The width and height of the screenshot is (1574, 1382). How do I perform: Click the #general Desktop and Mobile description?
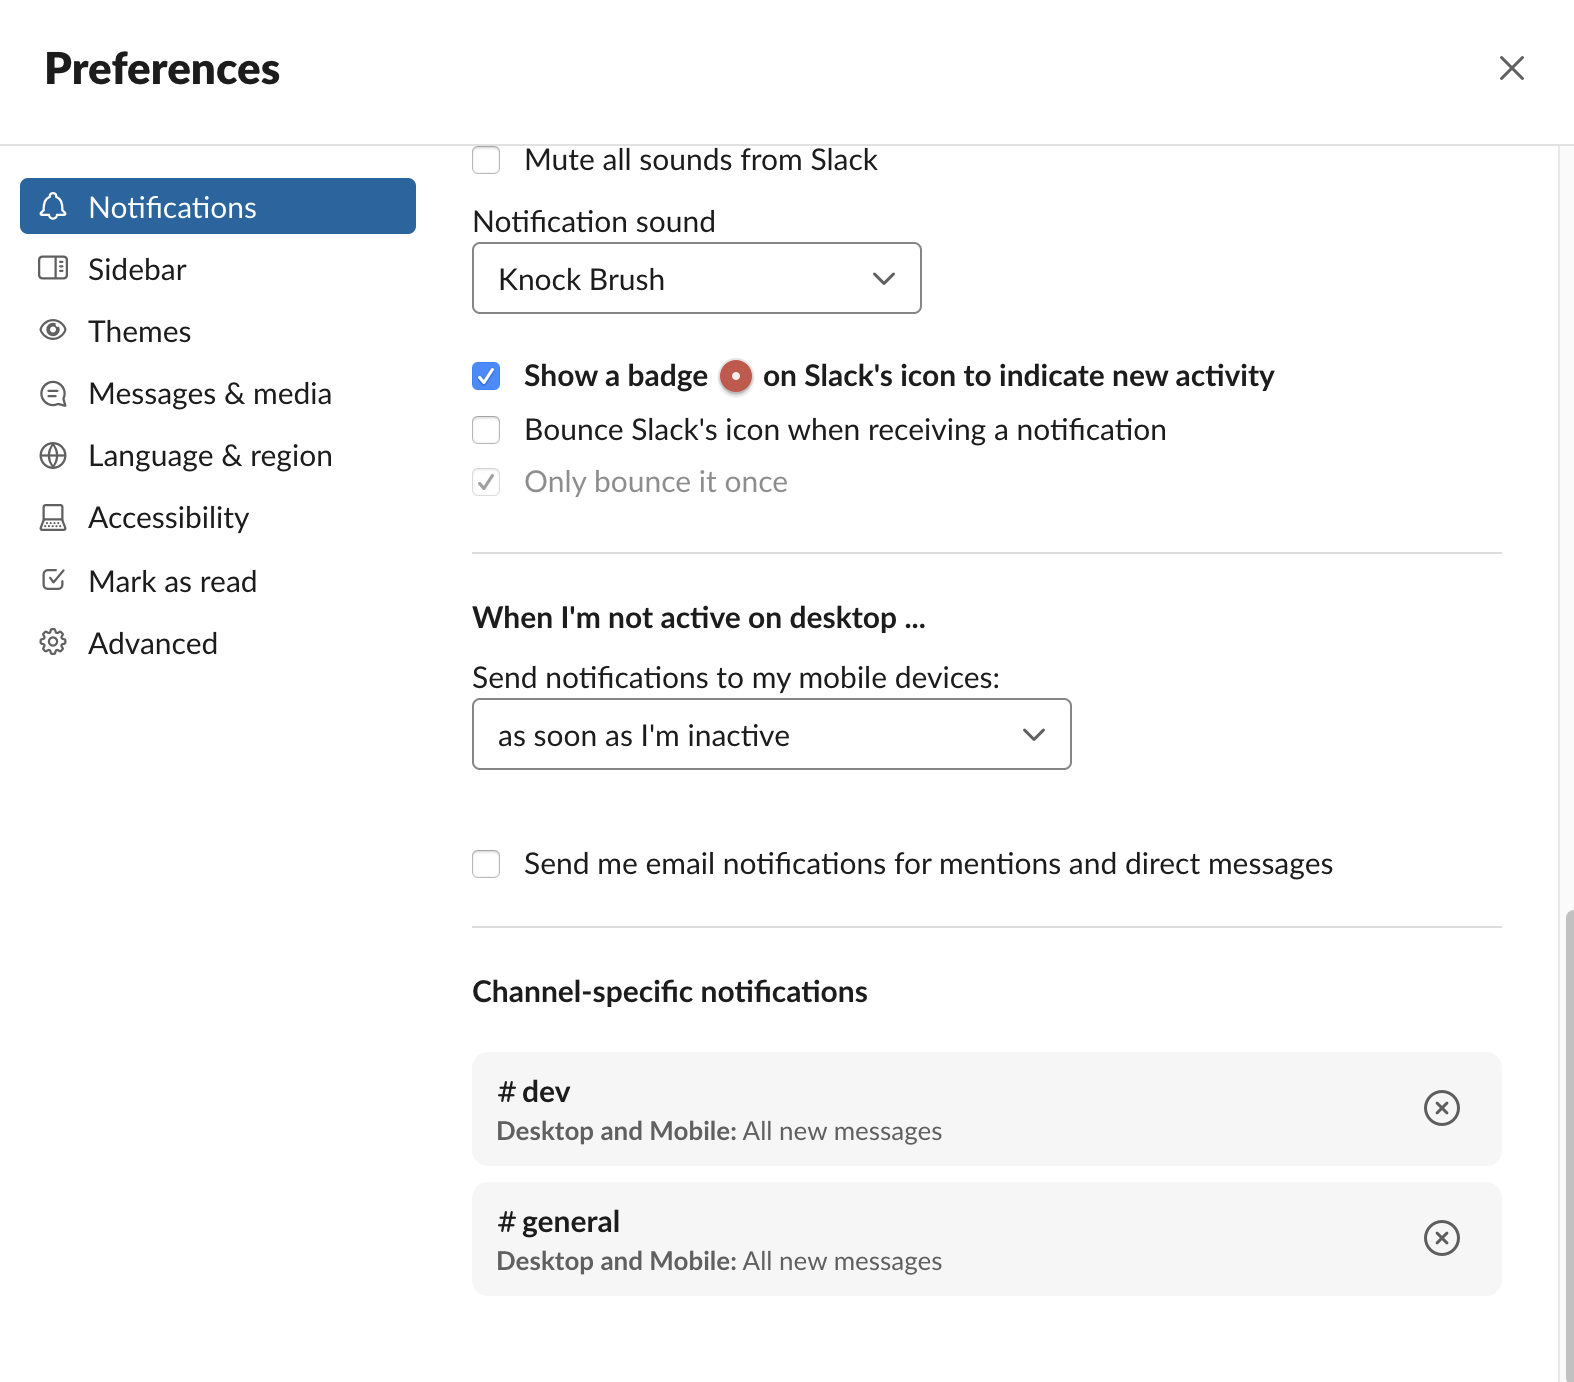719,1261
